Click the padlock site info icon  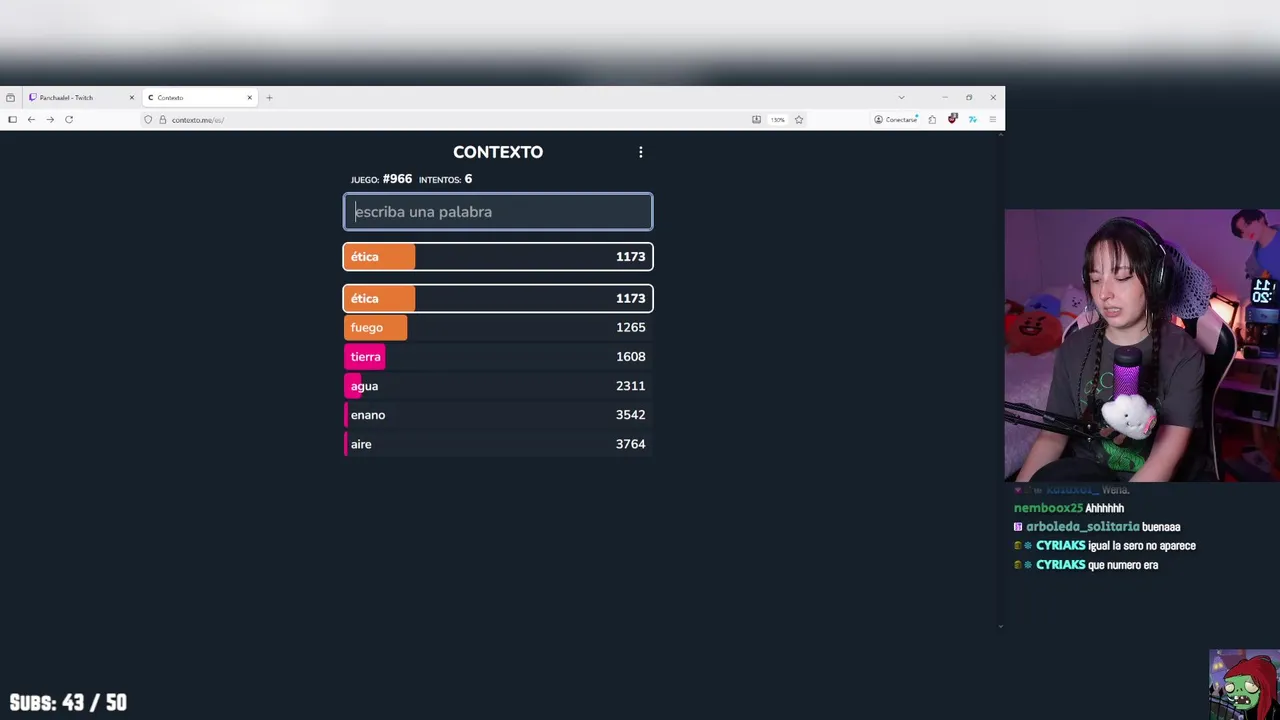(162, 120)
